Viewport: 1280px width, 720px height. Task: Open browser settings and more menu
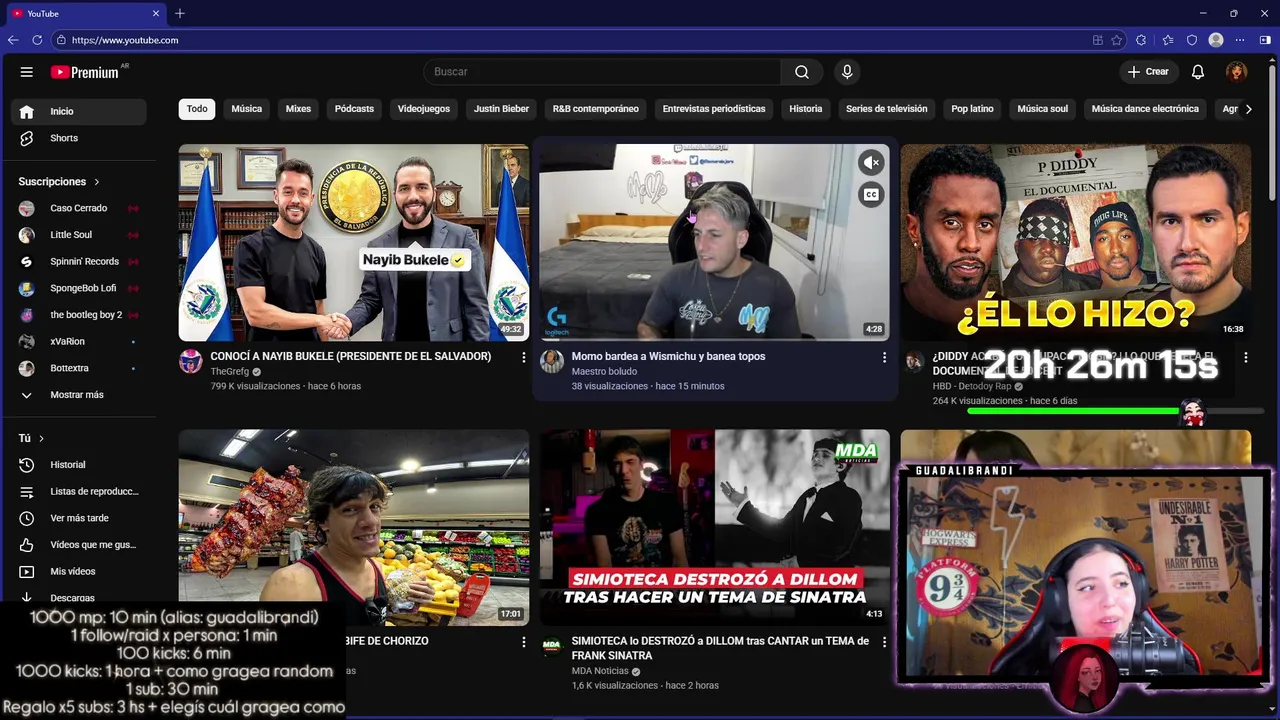pyautogui.click(x=1240, y=40)
